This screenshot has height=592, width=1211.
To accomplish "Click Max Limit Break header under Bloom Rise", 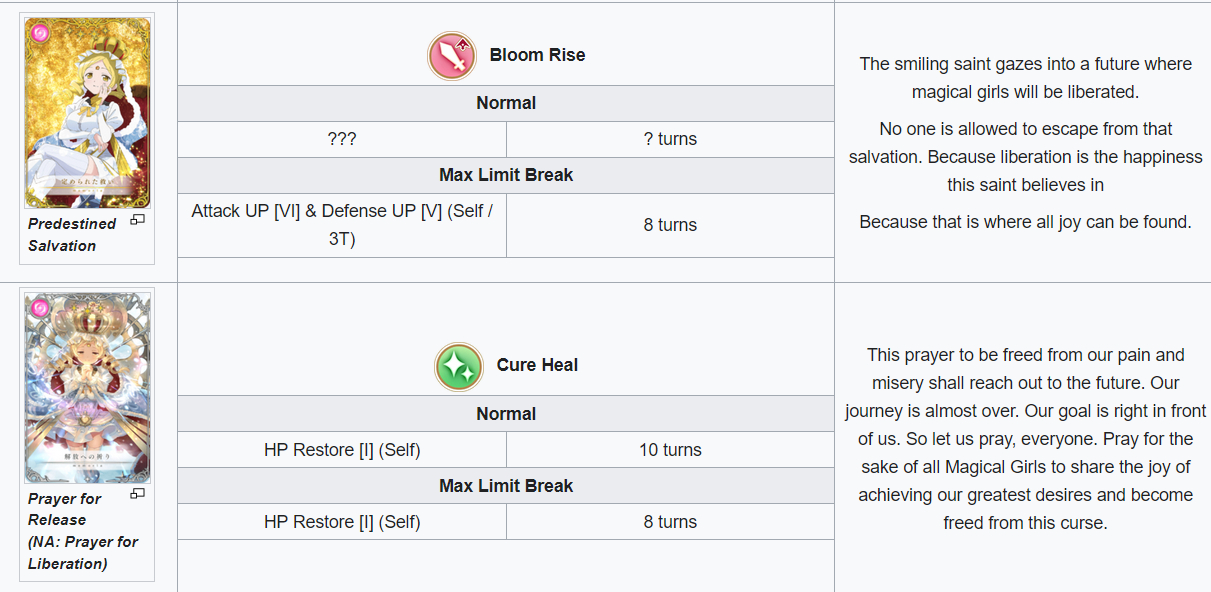I will tap(506, 175).
